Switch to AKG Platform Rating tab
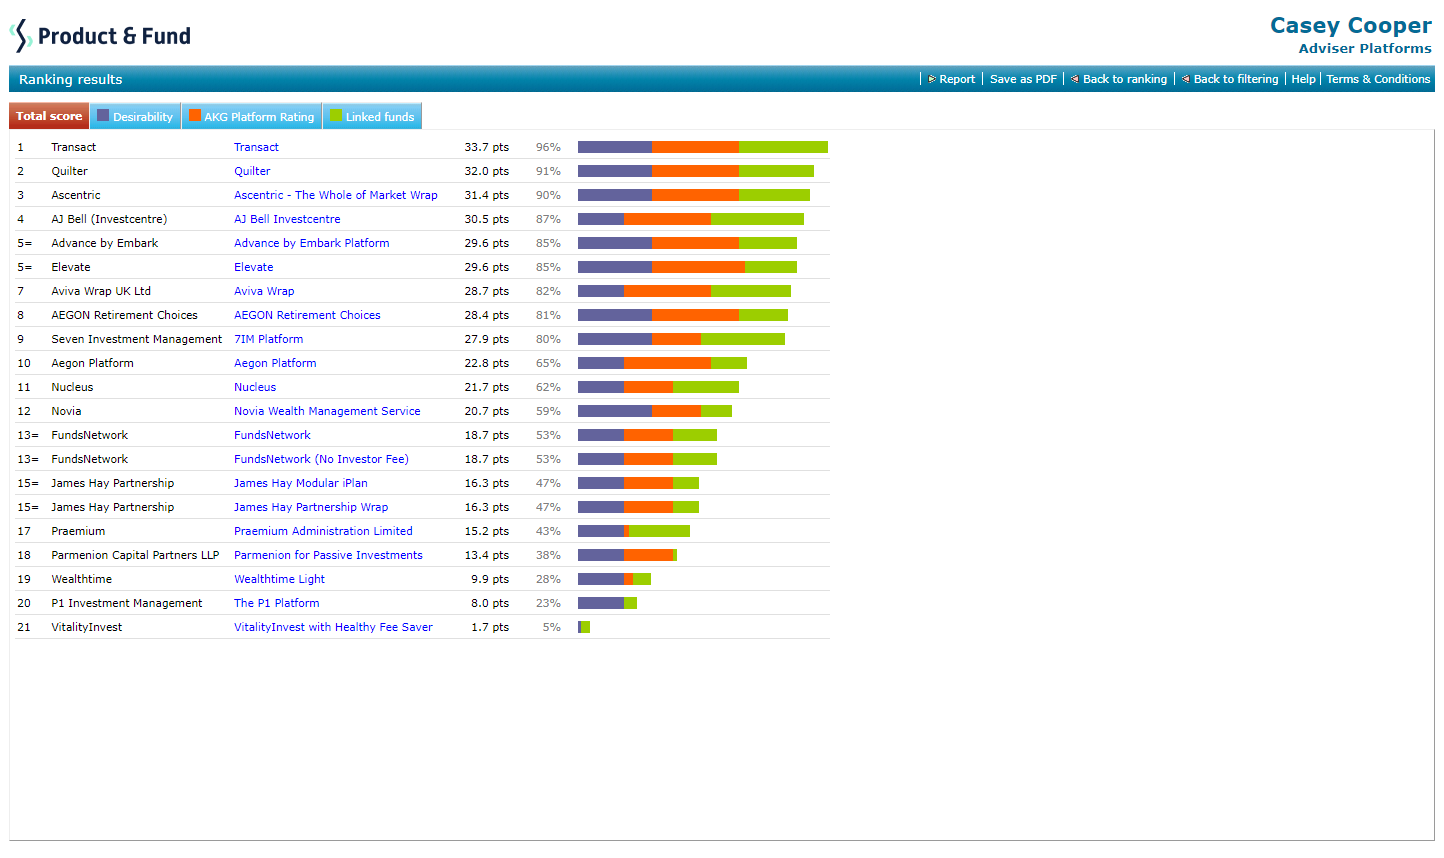This screenshot has height=858, width=1444. (252, 116)
